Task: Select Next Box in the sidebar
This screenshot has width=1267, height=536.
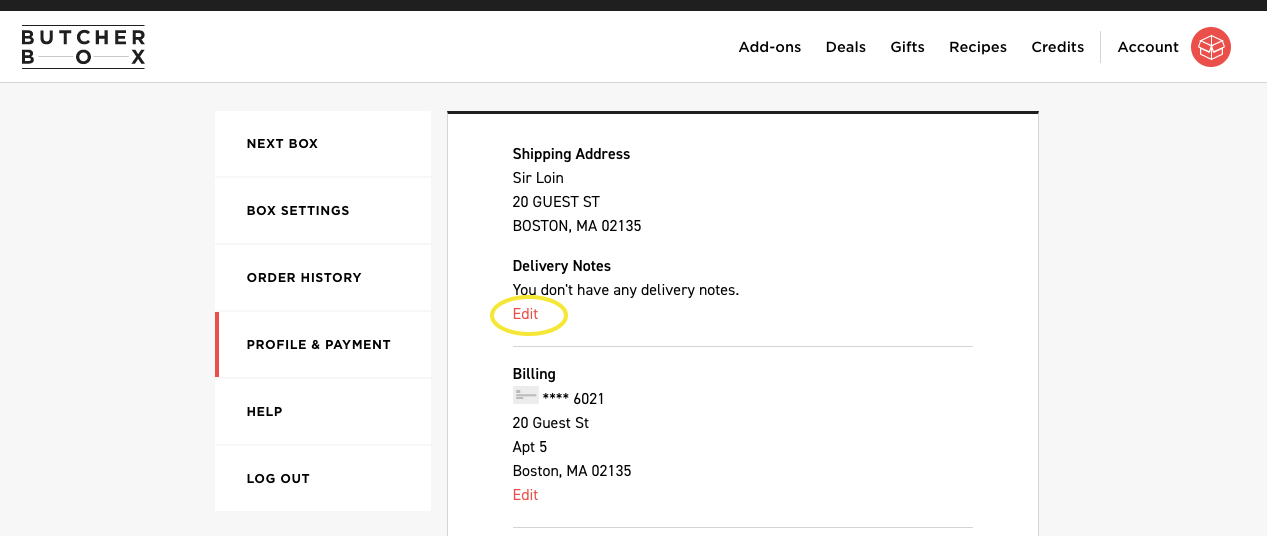Action: point(282,144)
